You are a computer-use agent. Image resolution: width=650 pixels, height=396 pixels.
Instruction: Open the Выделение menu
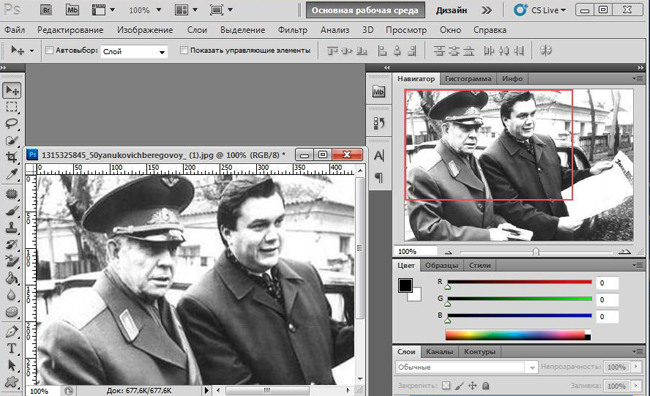click(243, 30)
